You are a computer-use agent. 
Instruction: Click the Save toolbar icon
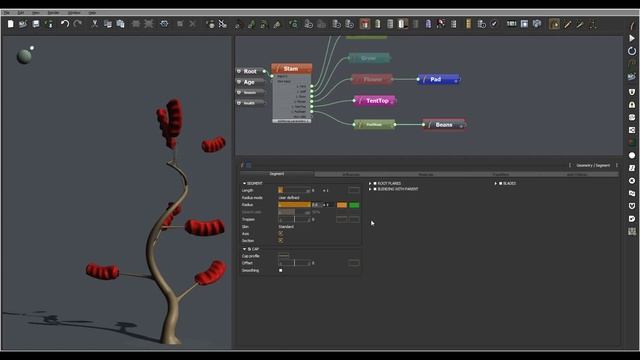point(36,24)
